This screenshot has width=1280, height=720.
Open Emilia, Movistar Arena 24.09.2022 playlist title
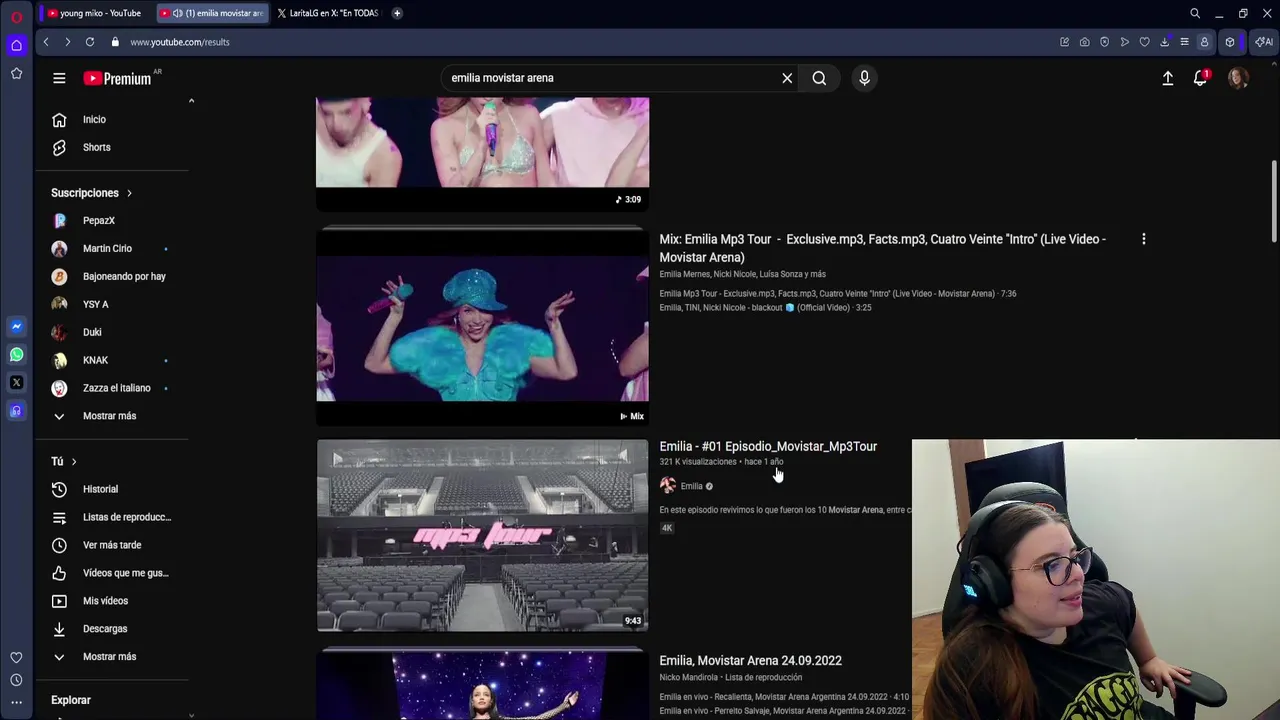(750, 660)
